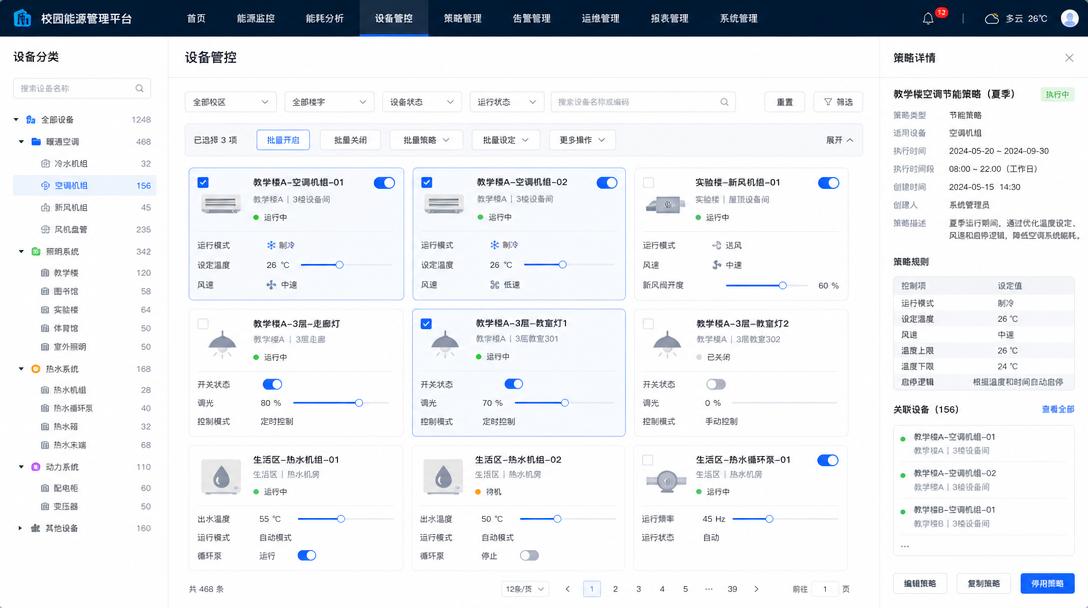Turn on 开关状态 switch of 教室灯2
Viewport: 1088px width, 608px height.
pyautogui.click(x=716, y=384)
